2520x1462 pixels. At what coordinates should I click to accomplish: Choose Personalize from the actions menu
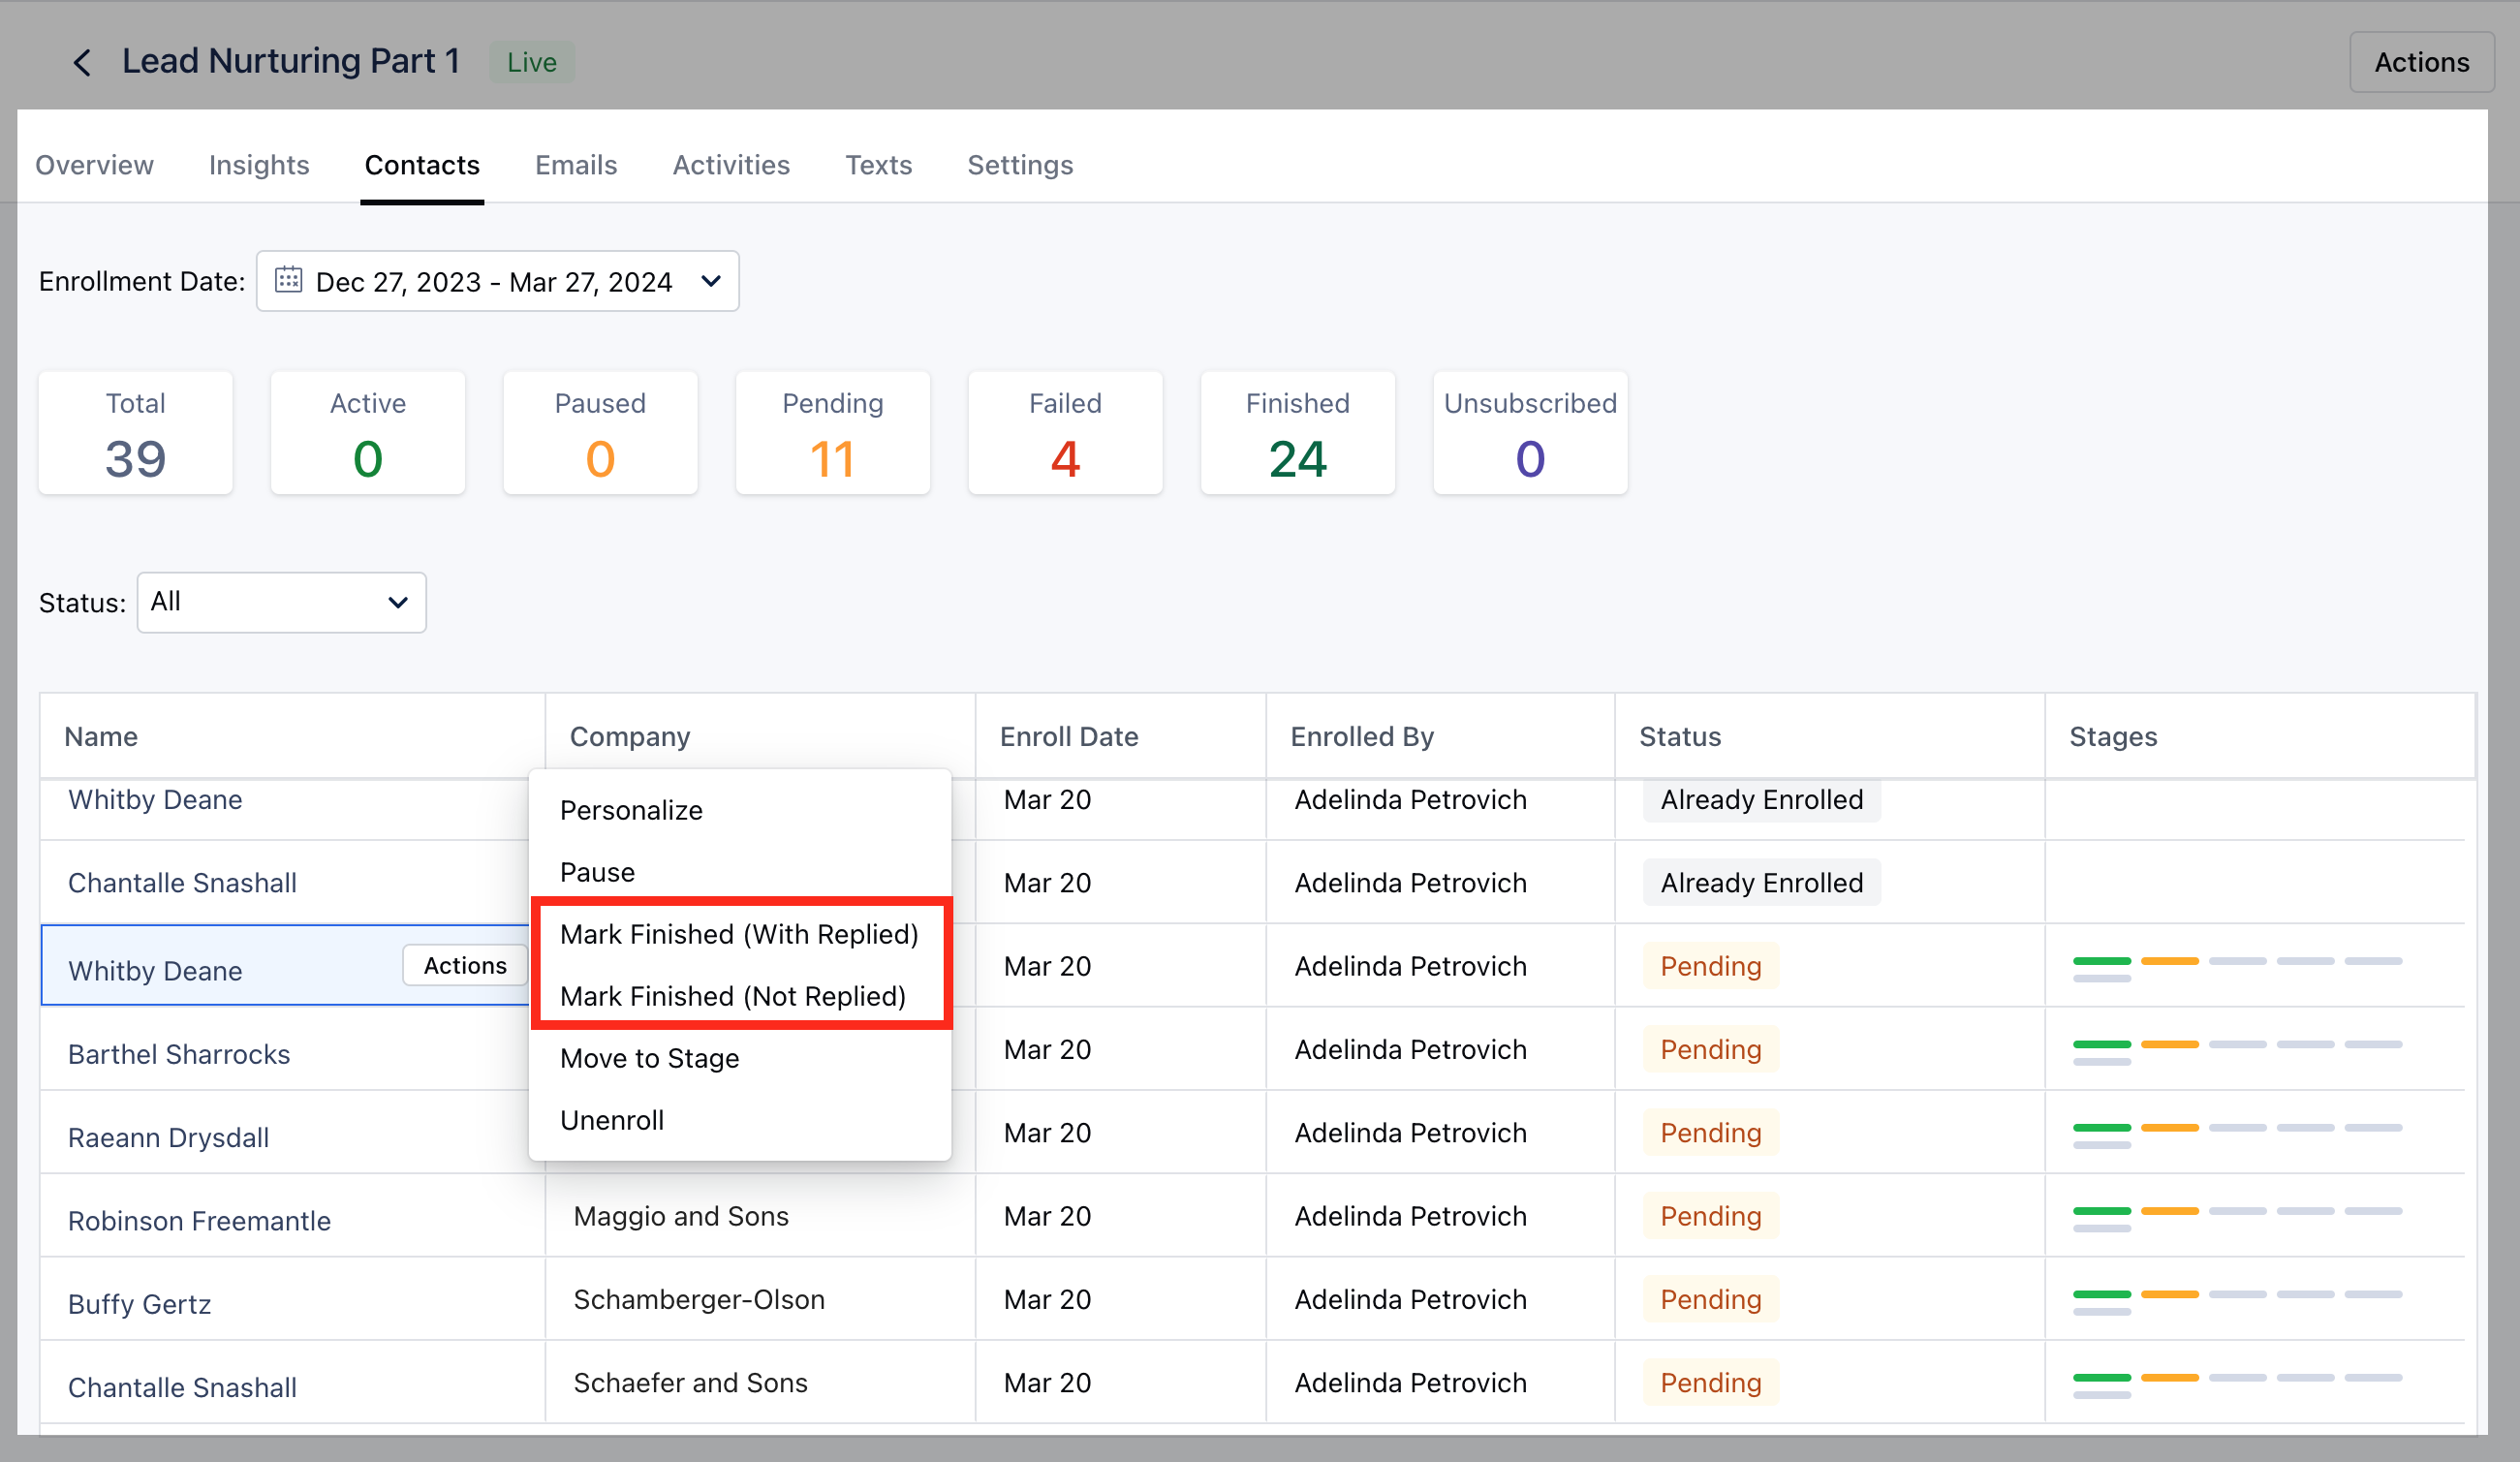point(740,810)
